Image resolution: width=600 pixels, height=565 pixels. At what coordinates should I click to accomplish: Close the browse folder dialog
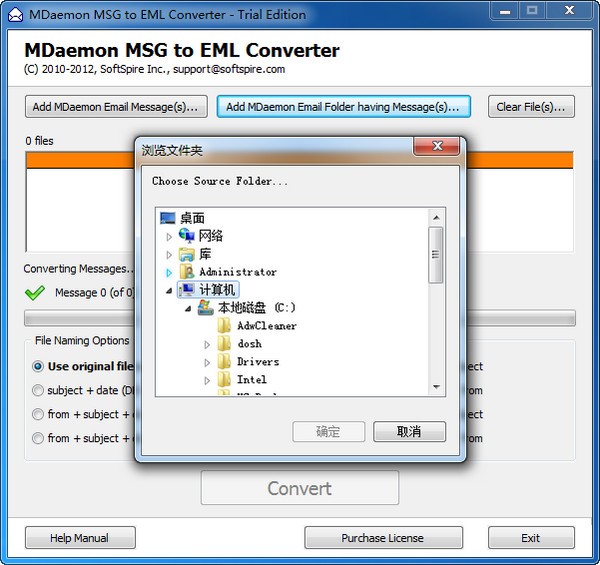coord(437,146)
